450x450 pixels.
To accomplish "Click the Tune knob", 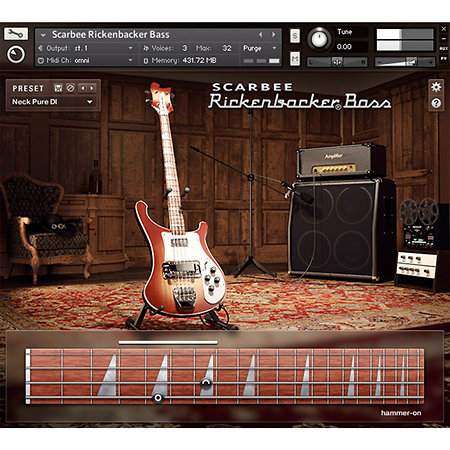I will (x=319, y=38).
